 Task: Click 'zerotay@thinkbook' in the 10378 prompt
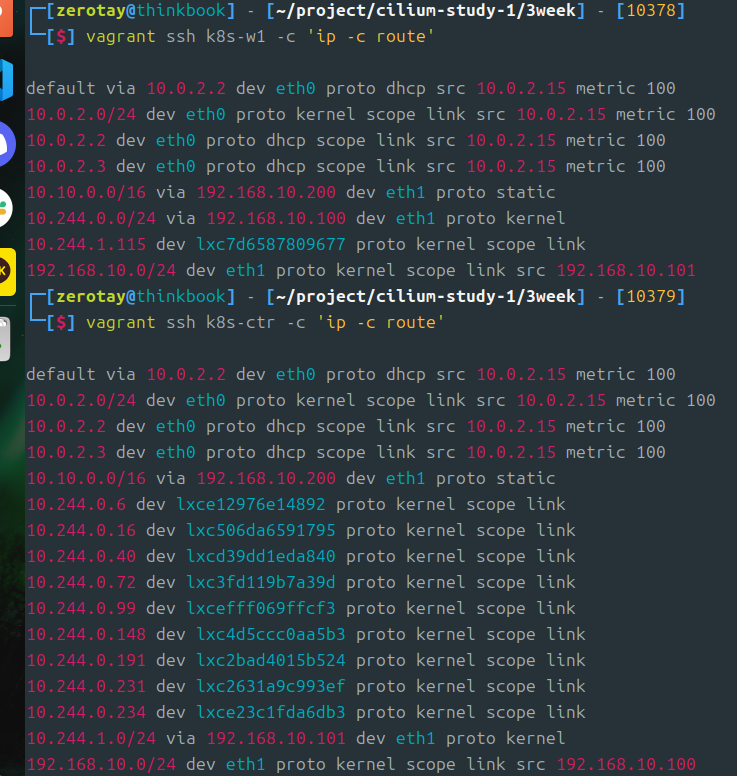coord(141,10)
